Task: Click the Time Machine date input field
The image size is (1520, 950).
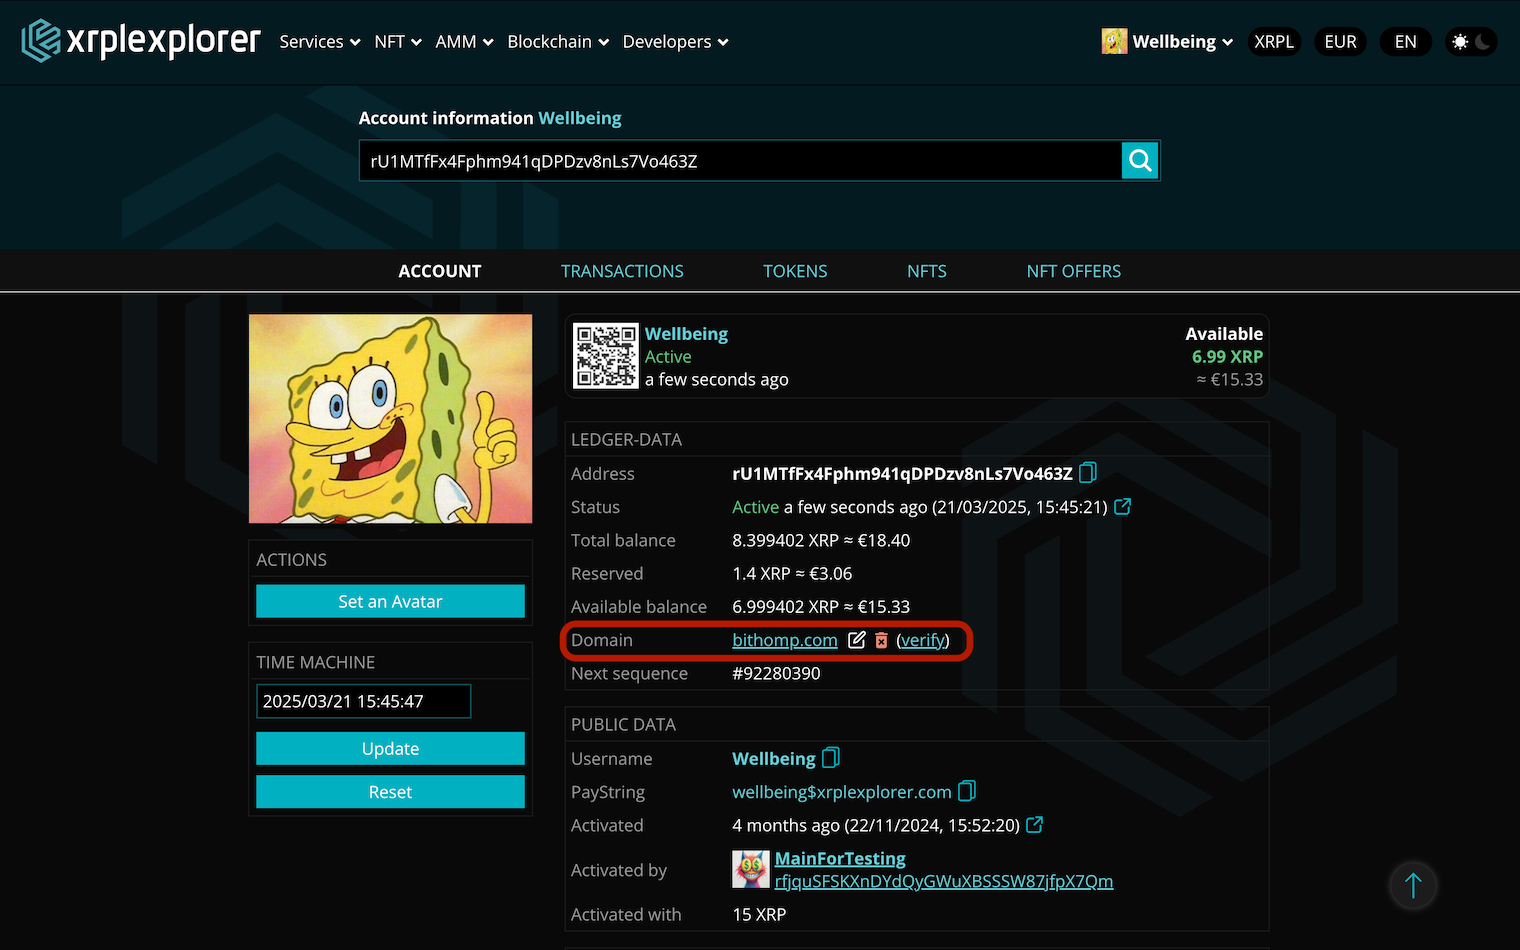Action: pyautogui.click(x=363, y=701)
